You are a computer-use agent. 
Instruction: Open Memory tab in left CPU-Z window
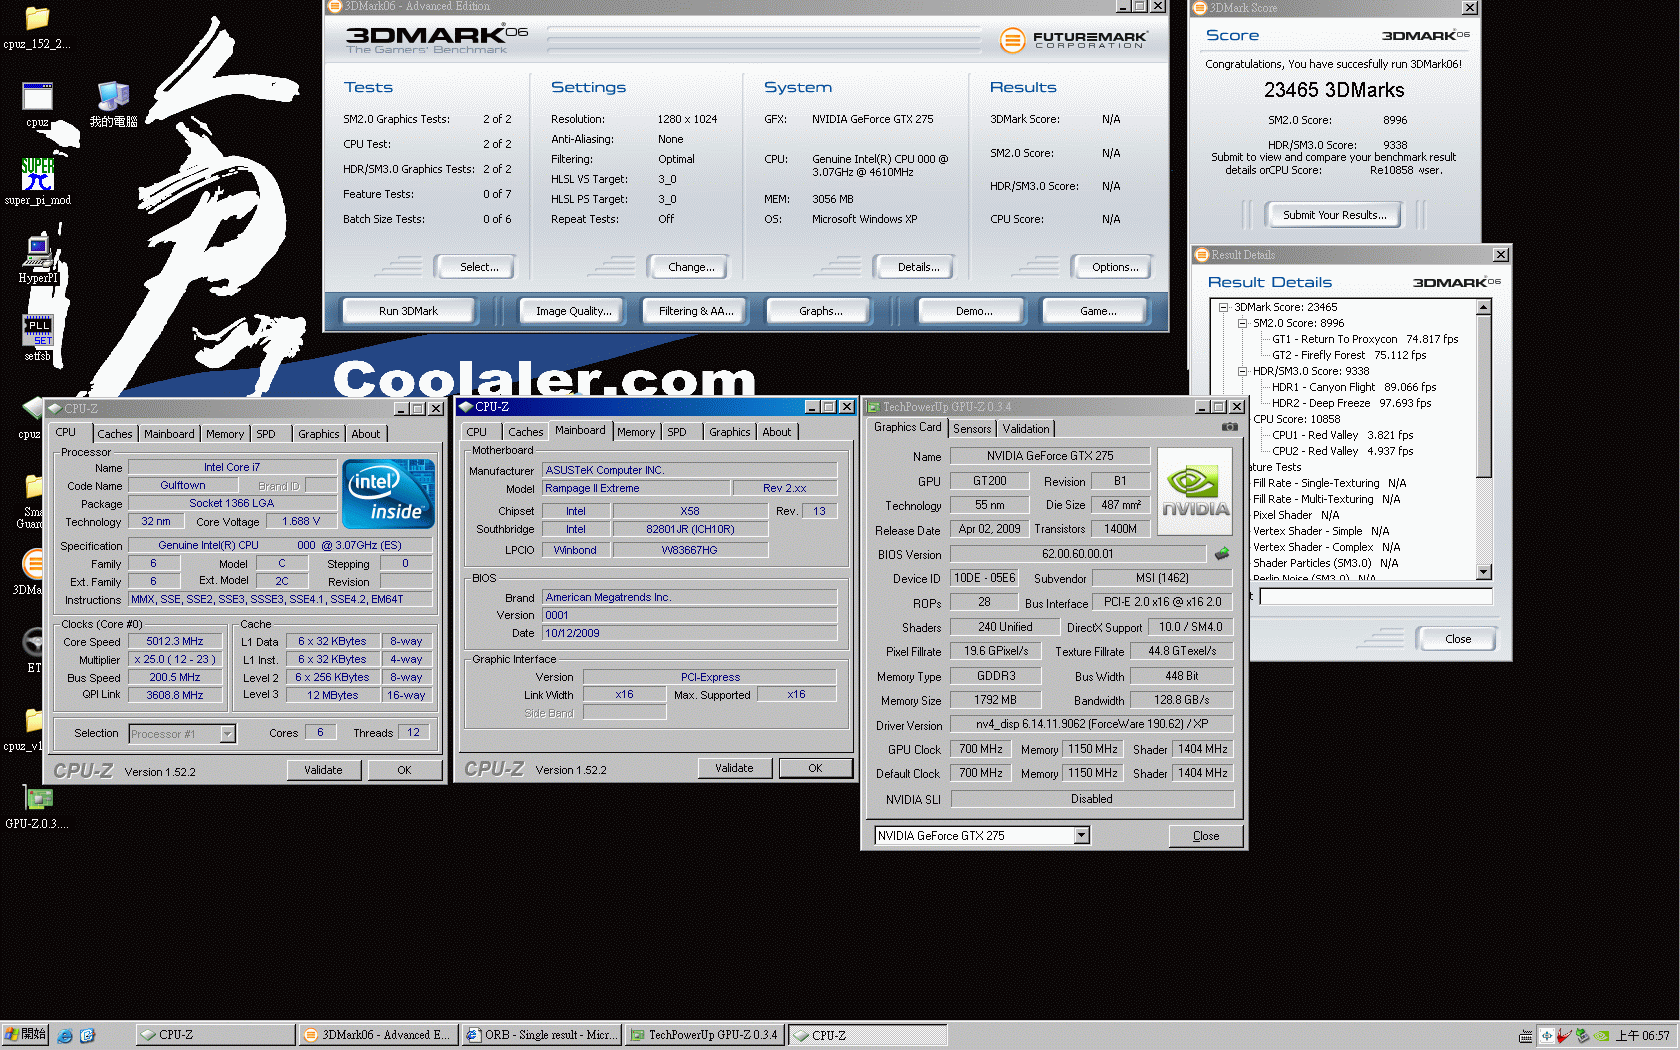click(224, 434)
